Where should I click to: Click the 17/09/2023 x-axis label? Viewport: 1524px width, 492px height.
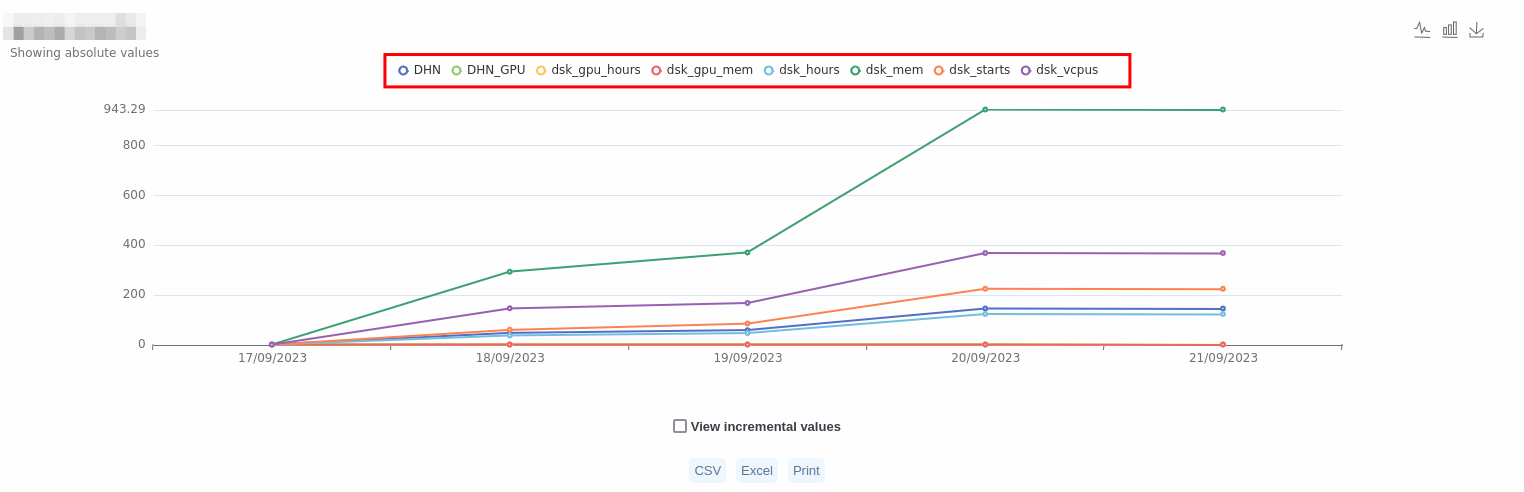[272, 358]
